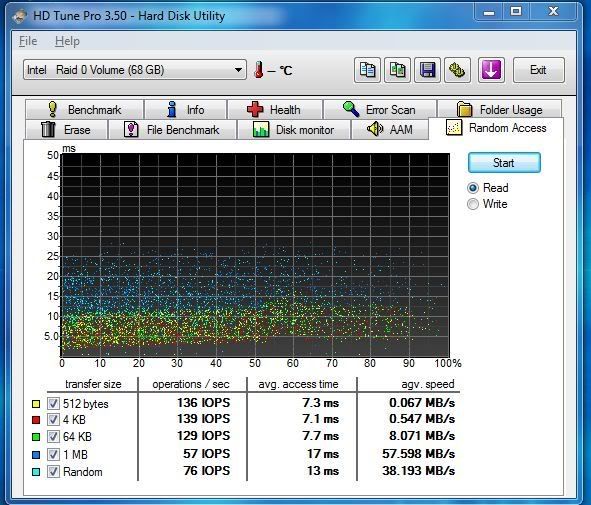591x505 pixels.
Task: Click the HD Tune app icon in title bar
Action: pyautogui.click(x=20, y=16)
